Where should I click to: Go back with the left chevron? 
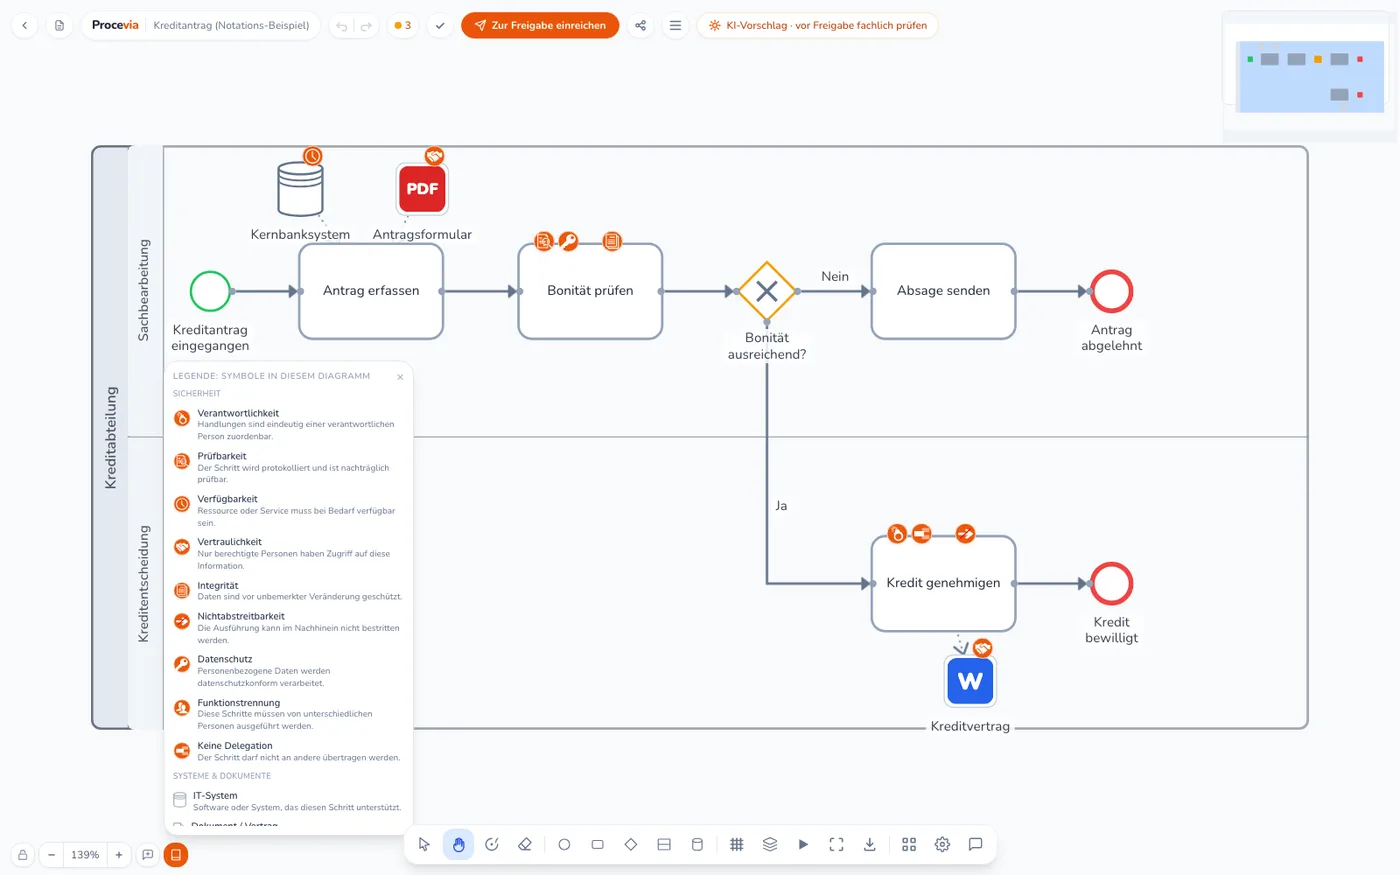(x=25, y=25)
